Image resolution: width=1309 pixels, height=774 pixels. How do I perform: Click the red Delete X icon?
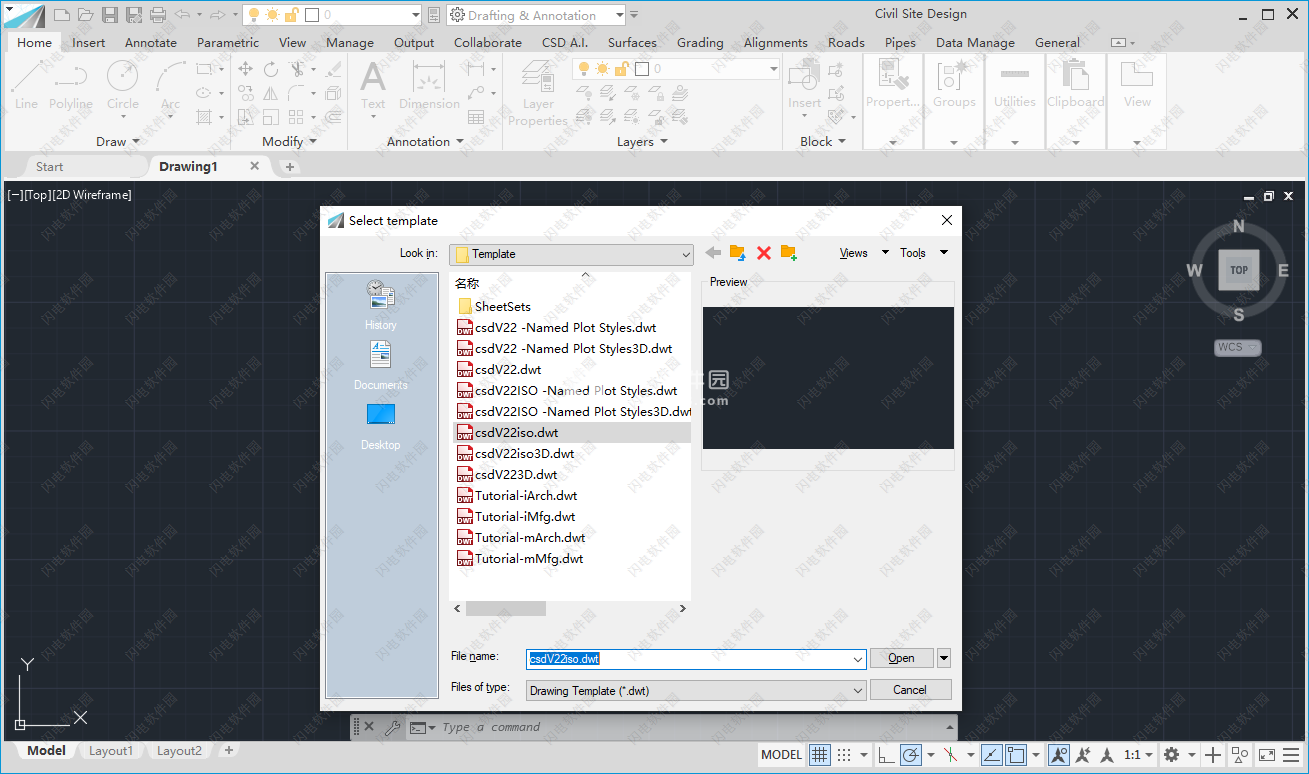point(764,253)
